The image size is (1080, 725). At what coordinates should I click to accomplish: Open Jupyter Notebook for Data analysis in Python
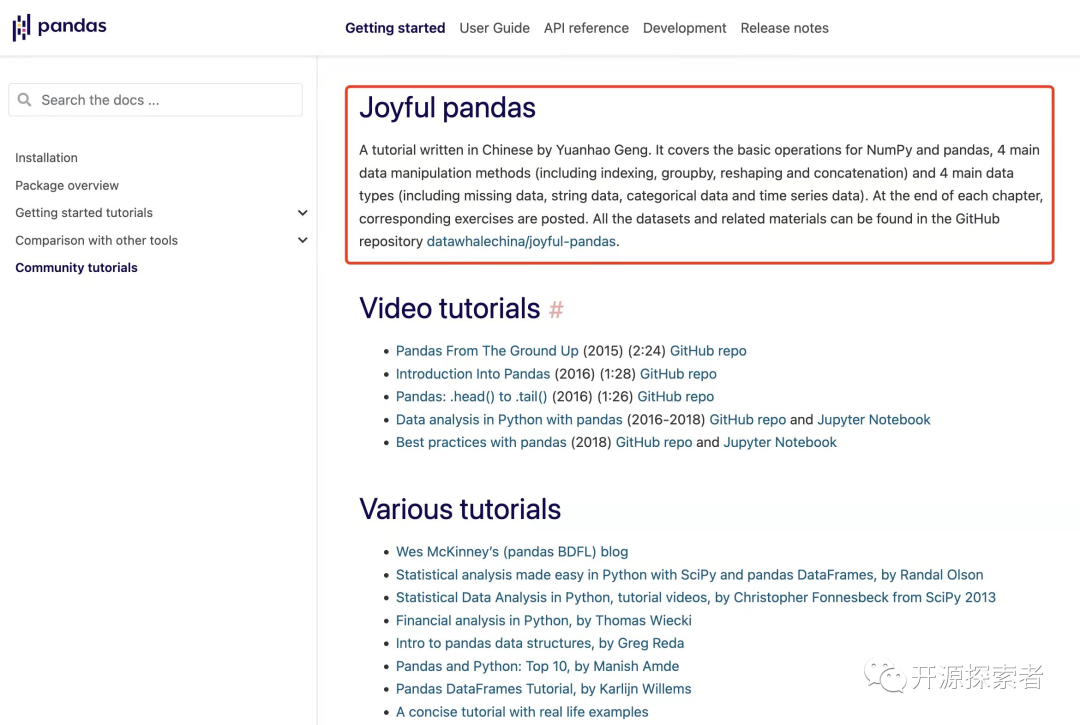[873, 420]
